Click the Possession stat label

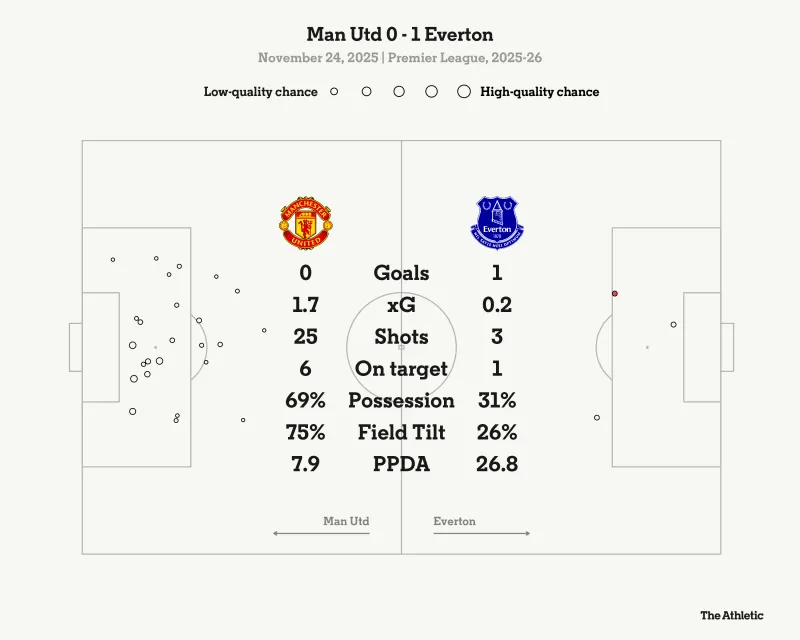(x=401, y=401)
